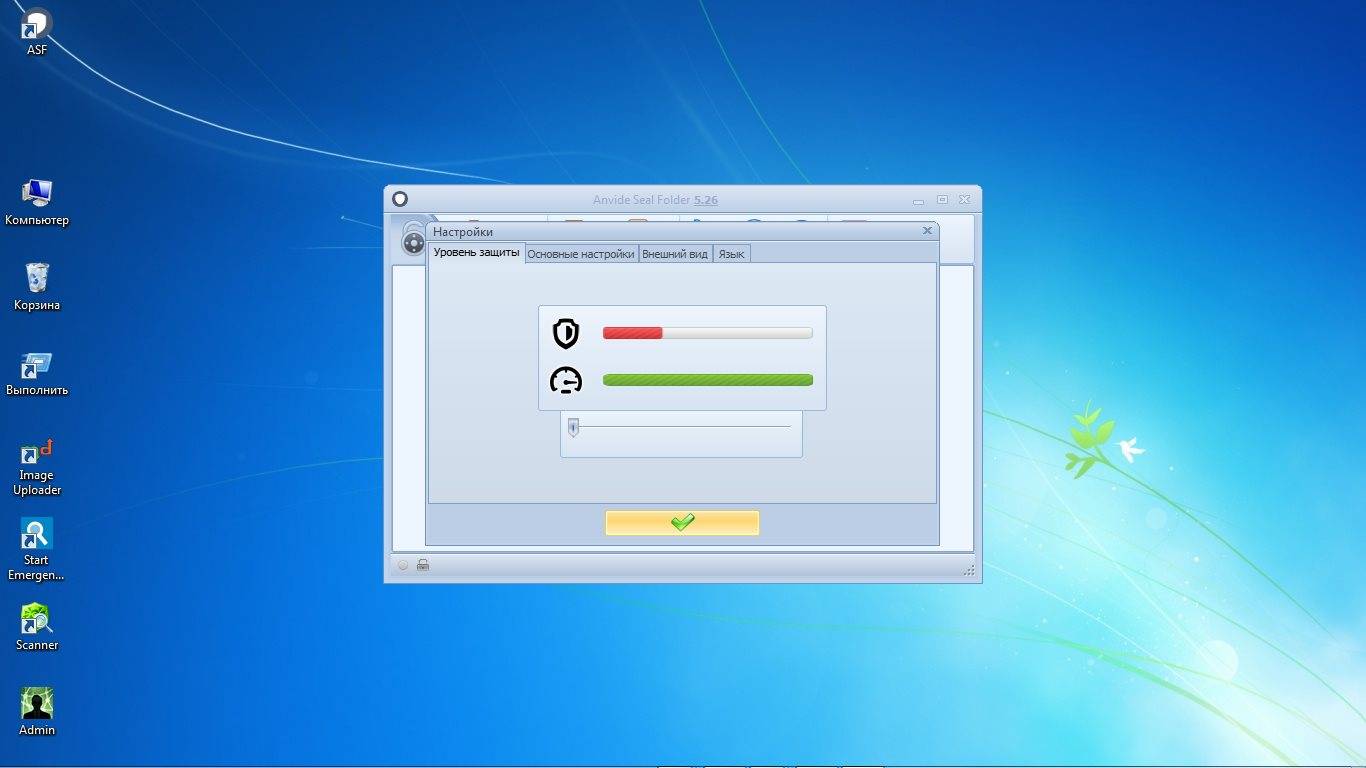Select the Корзина recycle bin icon
The width and height of the screenshot is (1366, 768).
37,287
